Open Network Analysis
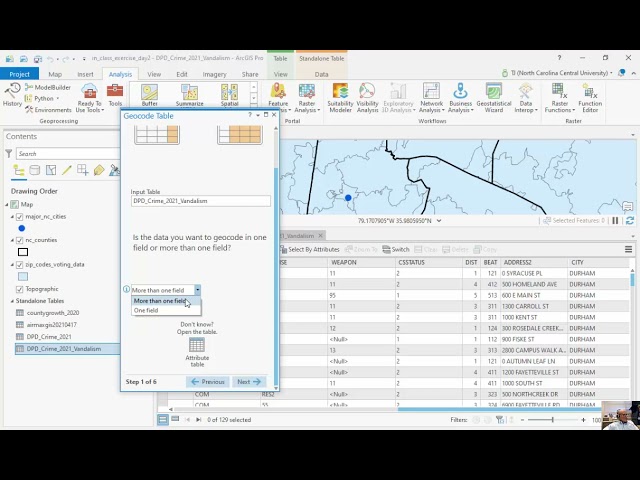 (431, 98)
